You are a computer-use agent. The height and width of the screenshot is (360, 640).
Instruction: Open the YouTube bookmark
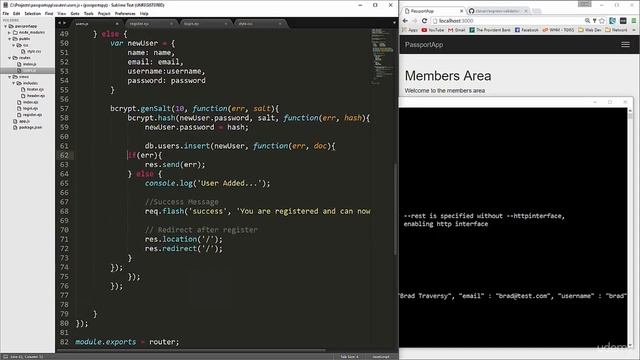coord(433,30)
